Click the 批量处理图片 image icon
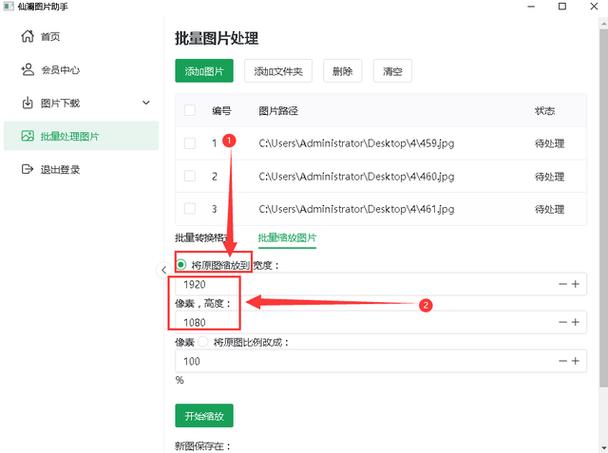The height and width of the screenshot is (453, 608). click(x=28, y=136)
